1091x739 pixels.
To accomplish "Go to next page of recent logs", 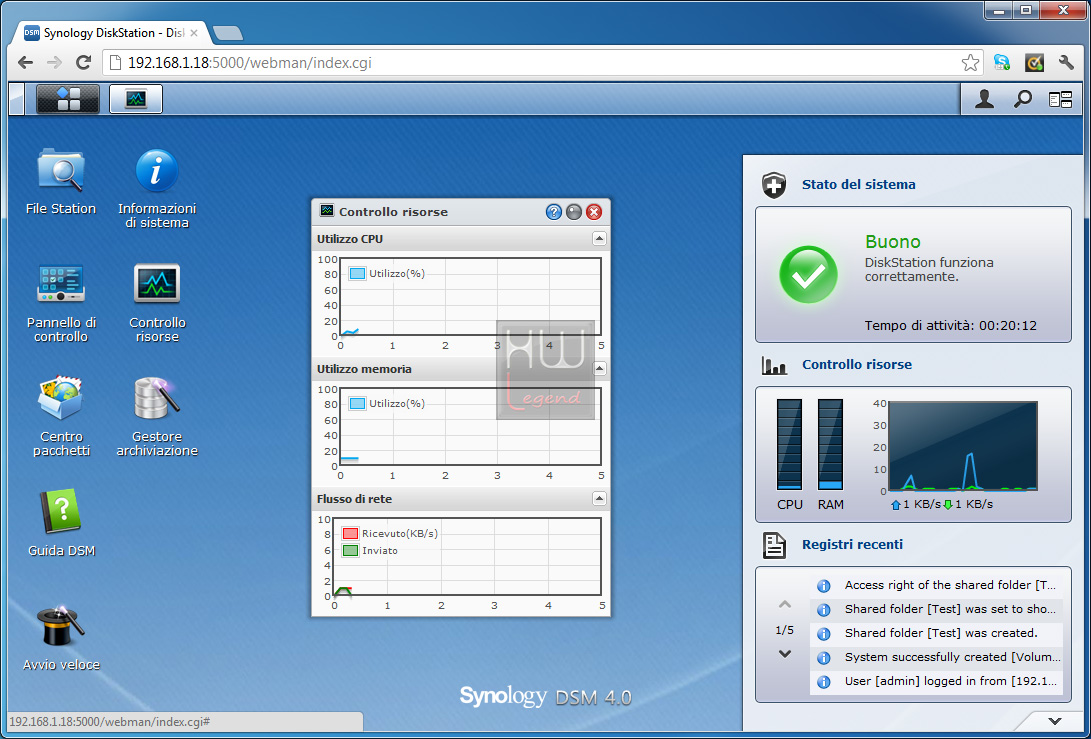I will point(785,654).
